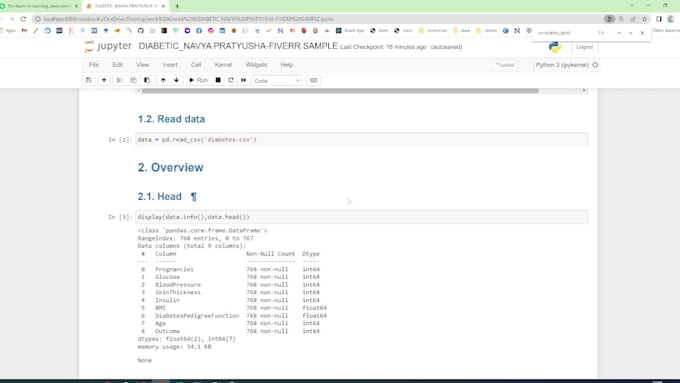This screenshot has height=383, width=680.
Task: Click the kernel idle status circle
Action: pos(595,65)
